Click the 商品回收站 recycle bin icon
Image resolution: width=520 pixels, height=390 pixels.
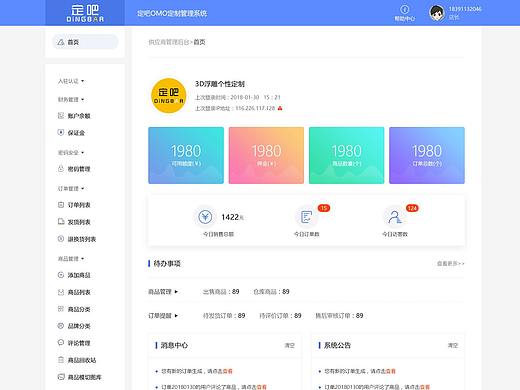point(61,360)
